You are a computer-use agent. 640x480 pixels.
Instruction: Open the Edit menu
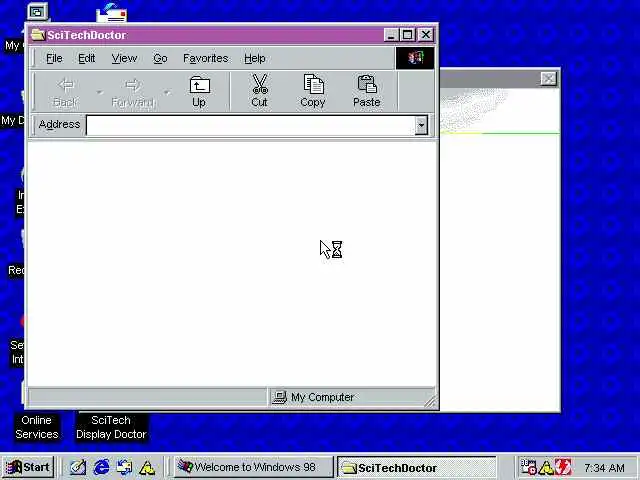[x=87, y=58]
